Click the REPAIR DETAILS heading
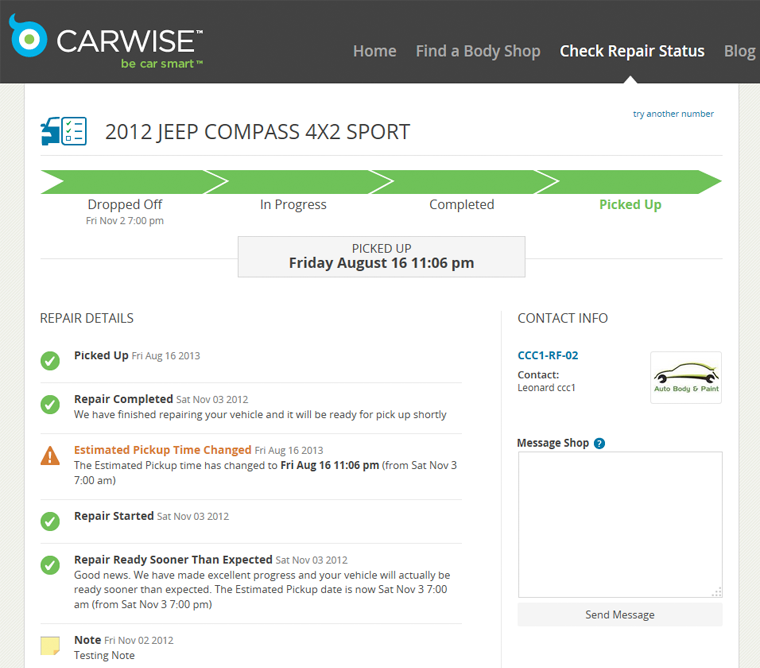 (x=87, y=318)
